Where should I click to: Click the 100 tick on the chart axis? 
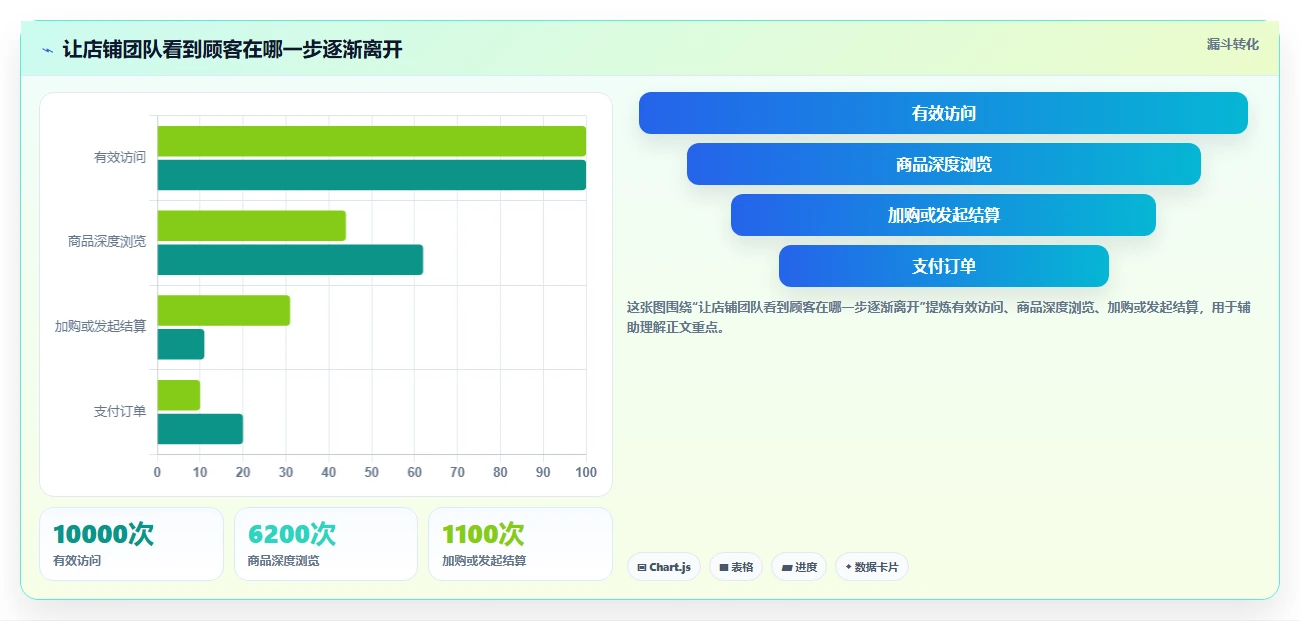point(586,472)
